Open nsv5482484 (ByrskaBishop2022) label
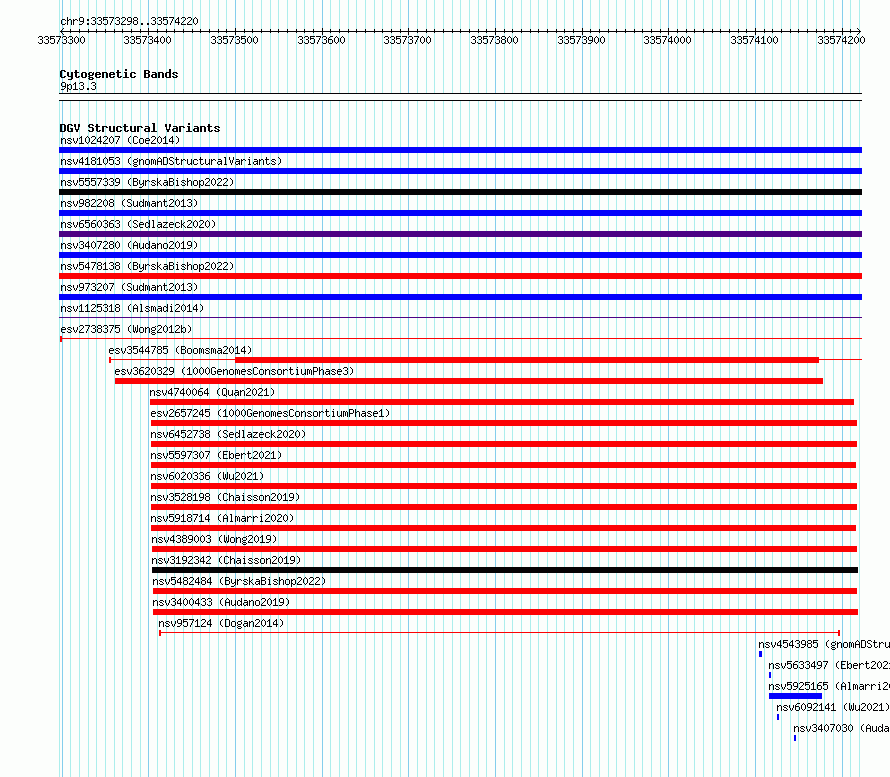Screen dimensions: 890x777 (239, 581)
